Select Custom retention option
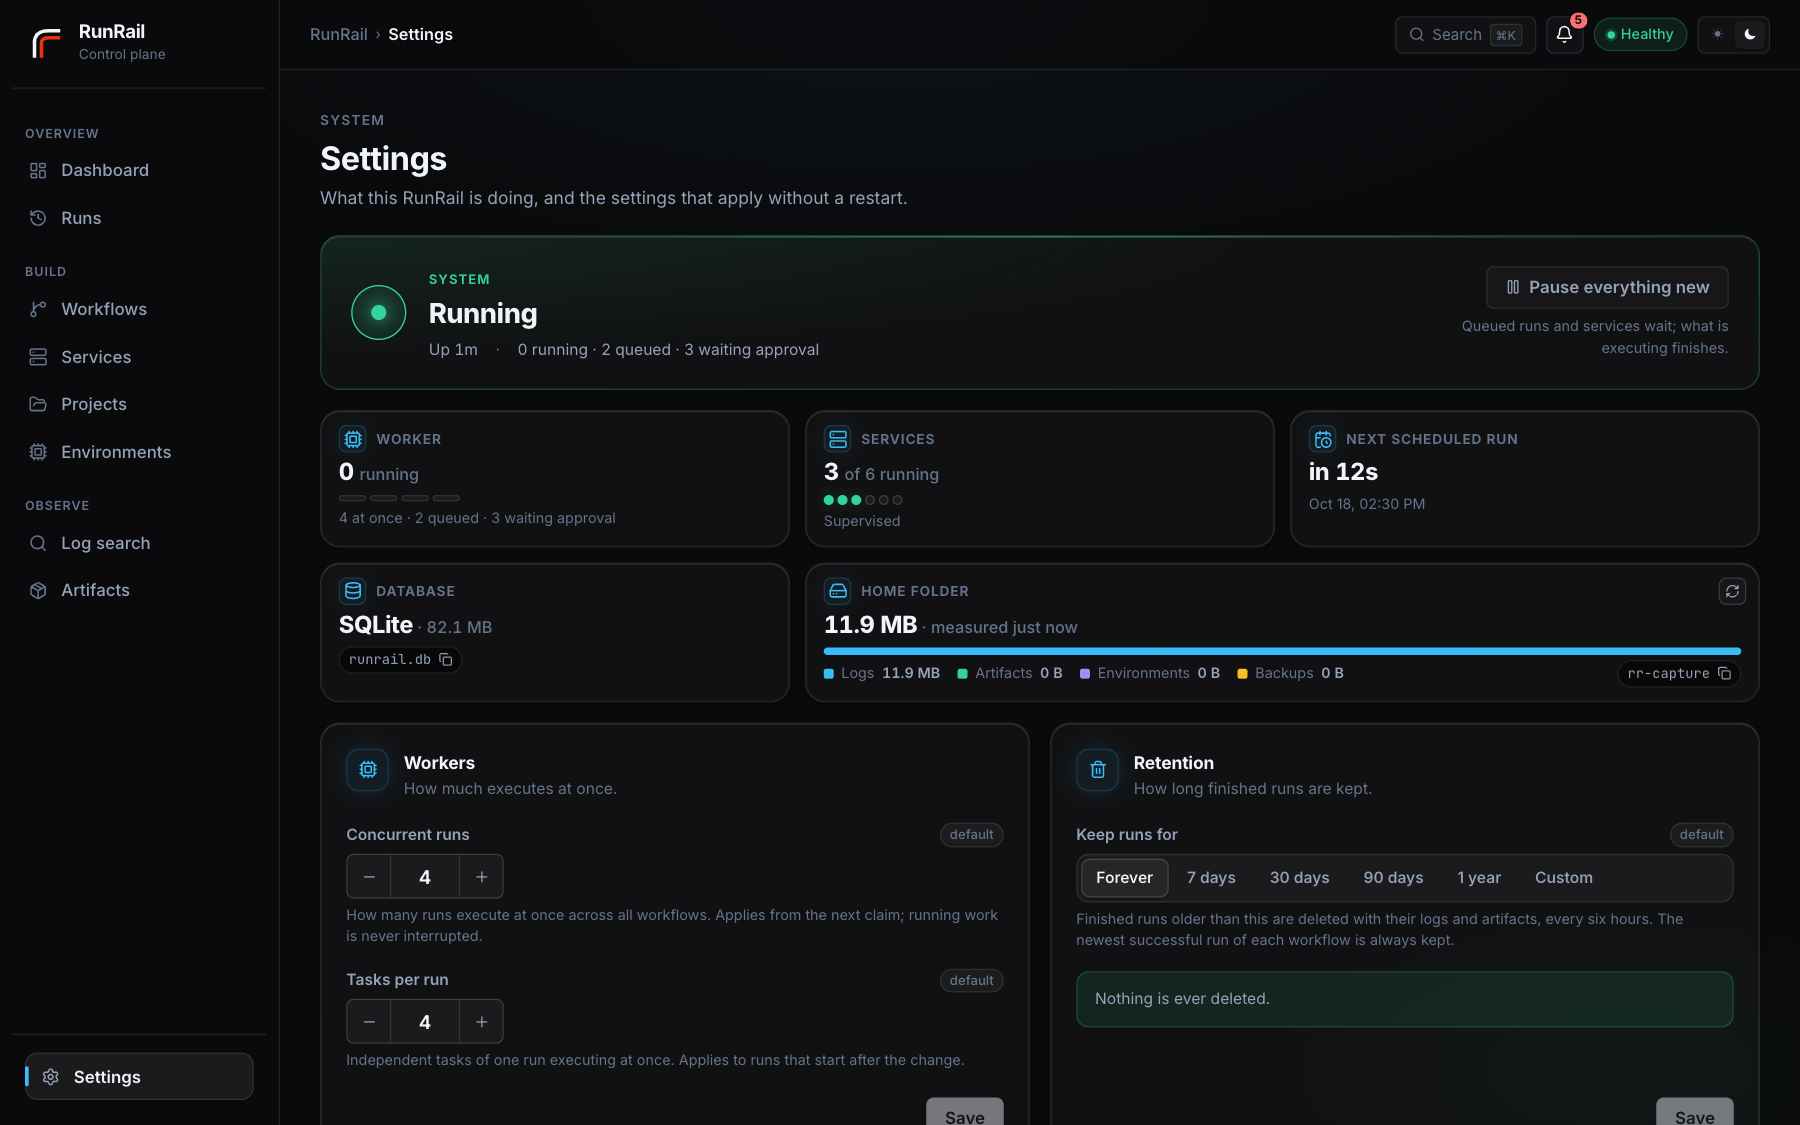The width and height of the screenshot is (1800, 1125). [x=1564, y=878]
